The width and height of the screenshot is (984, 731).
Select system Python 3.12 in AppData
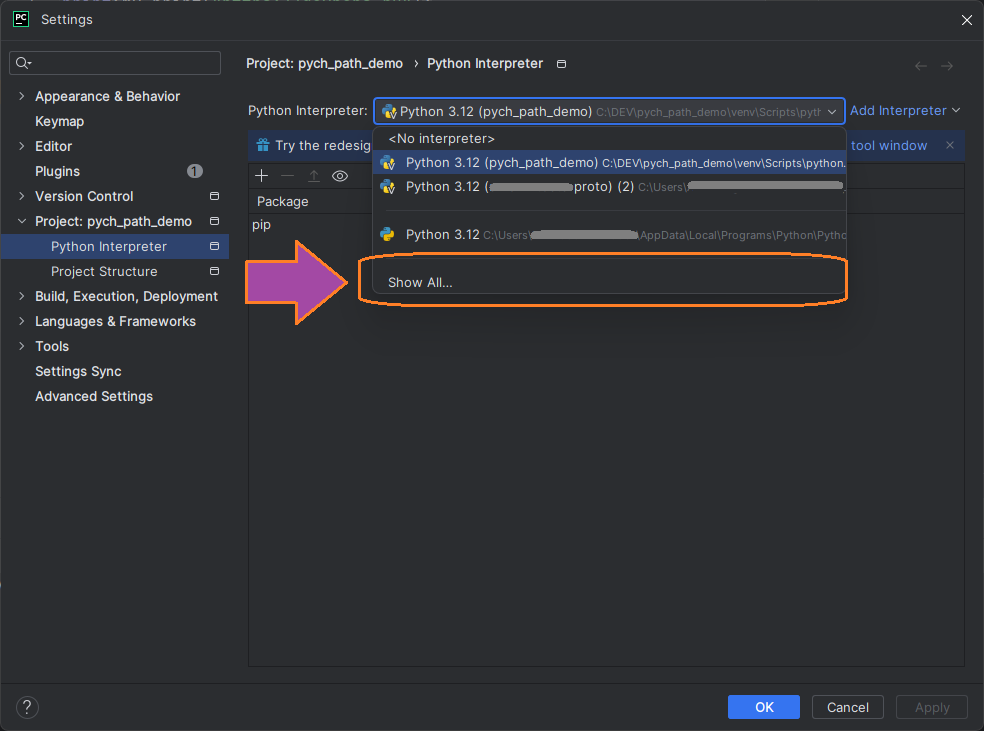(x=609, y=235)
